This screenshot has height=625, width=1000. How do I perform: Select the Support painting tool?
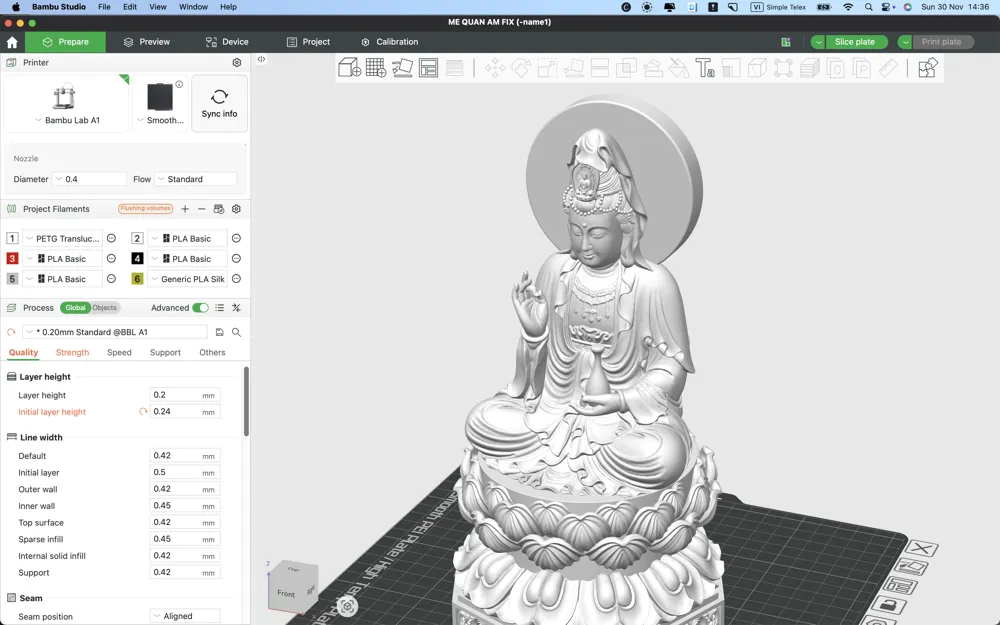(x=652, y=68)
